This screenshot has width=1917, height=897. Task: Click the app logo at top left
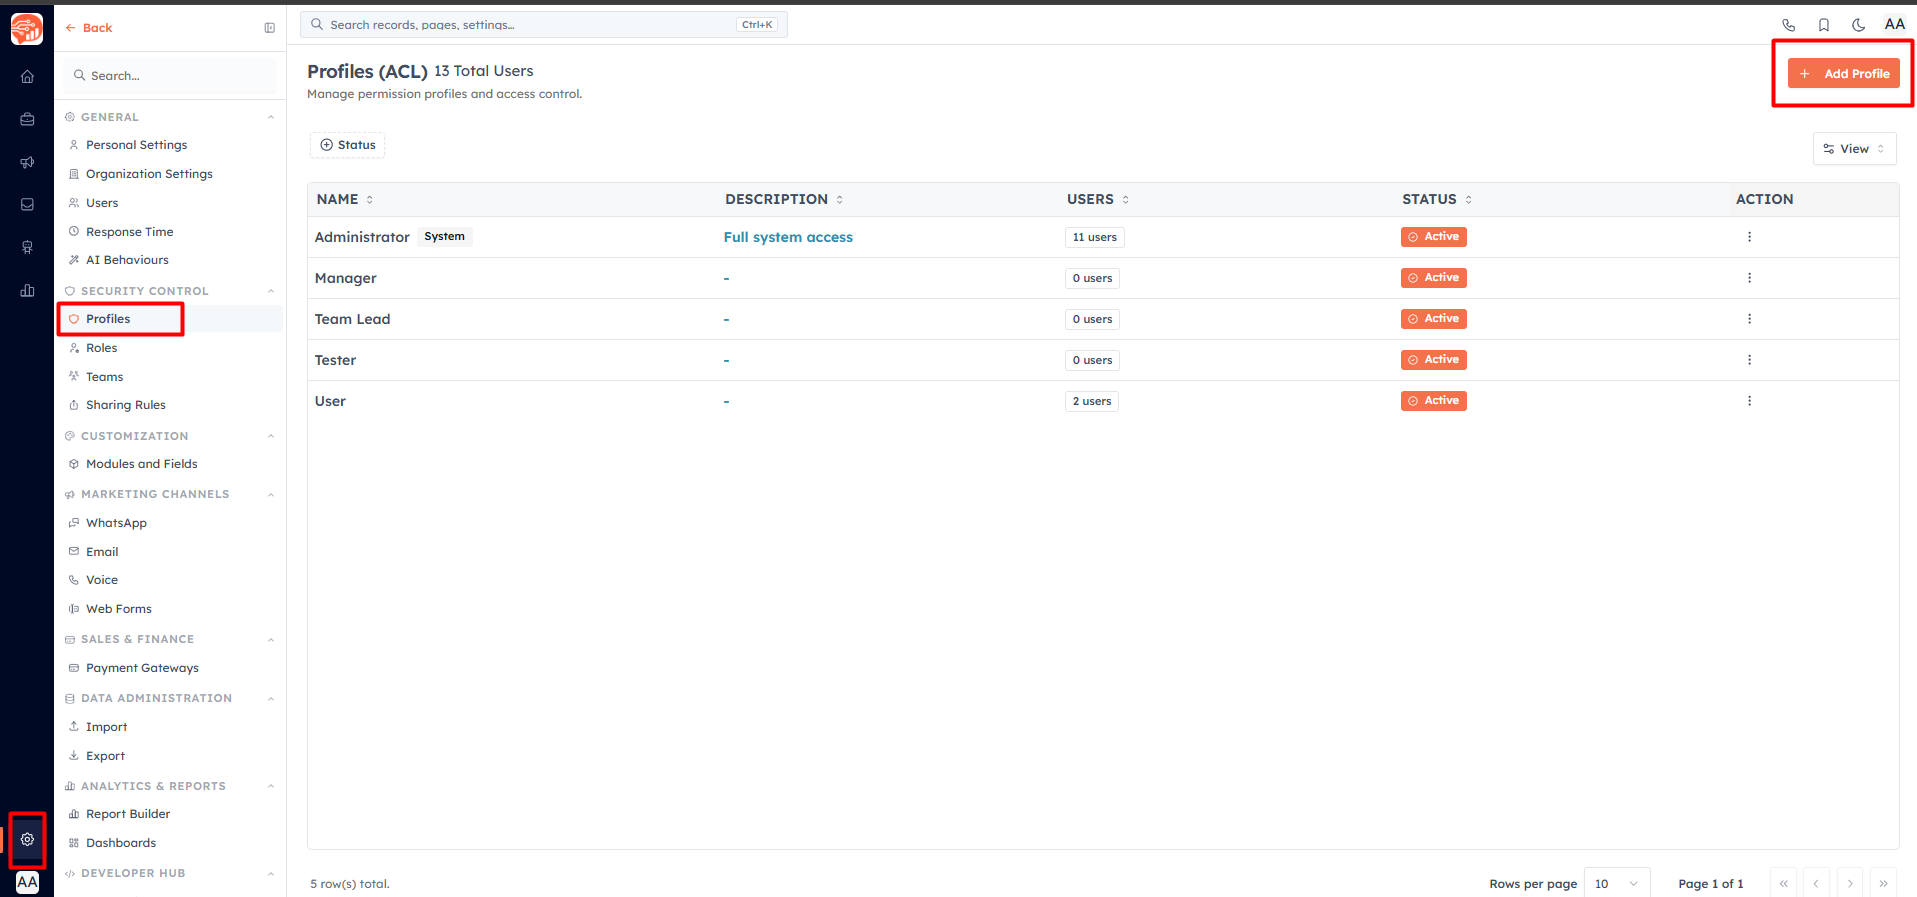pyautogui.click(x=27, y=29)
